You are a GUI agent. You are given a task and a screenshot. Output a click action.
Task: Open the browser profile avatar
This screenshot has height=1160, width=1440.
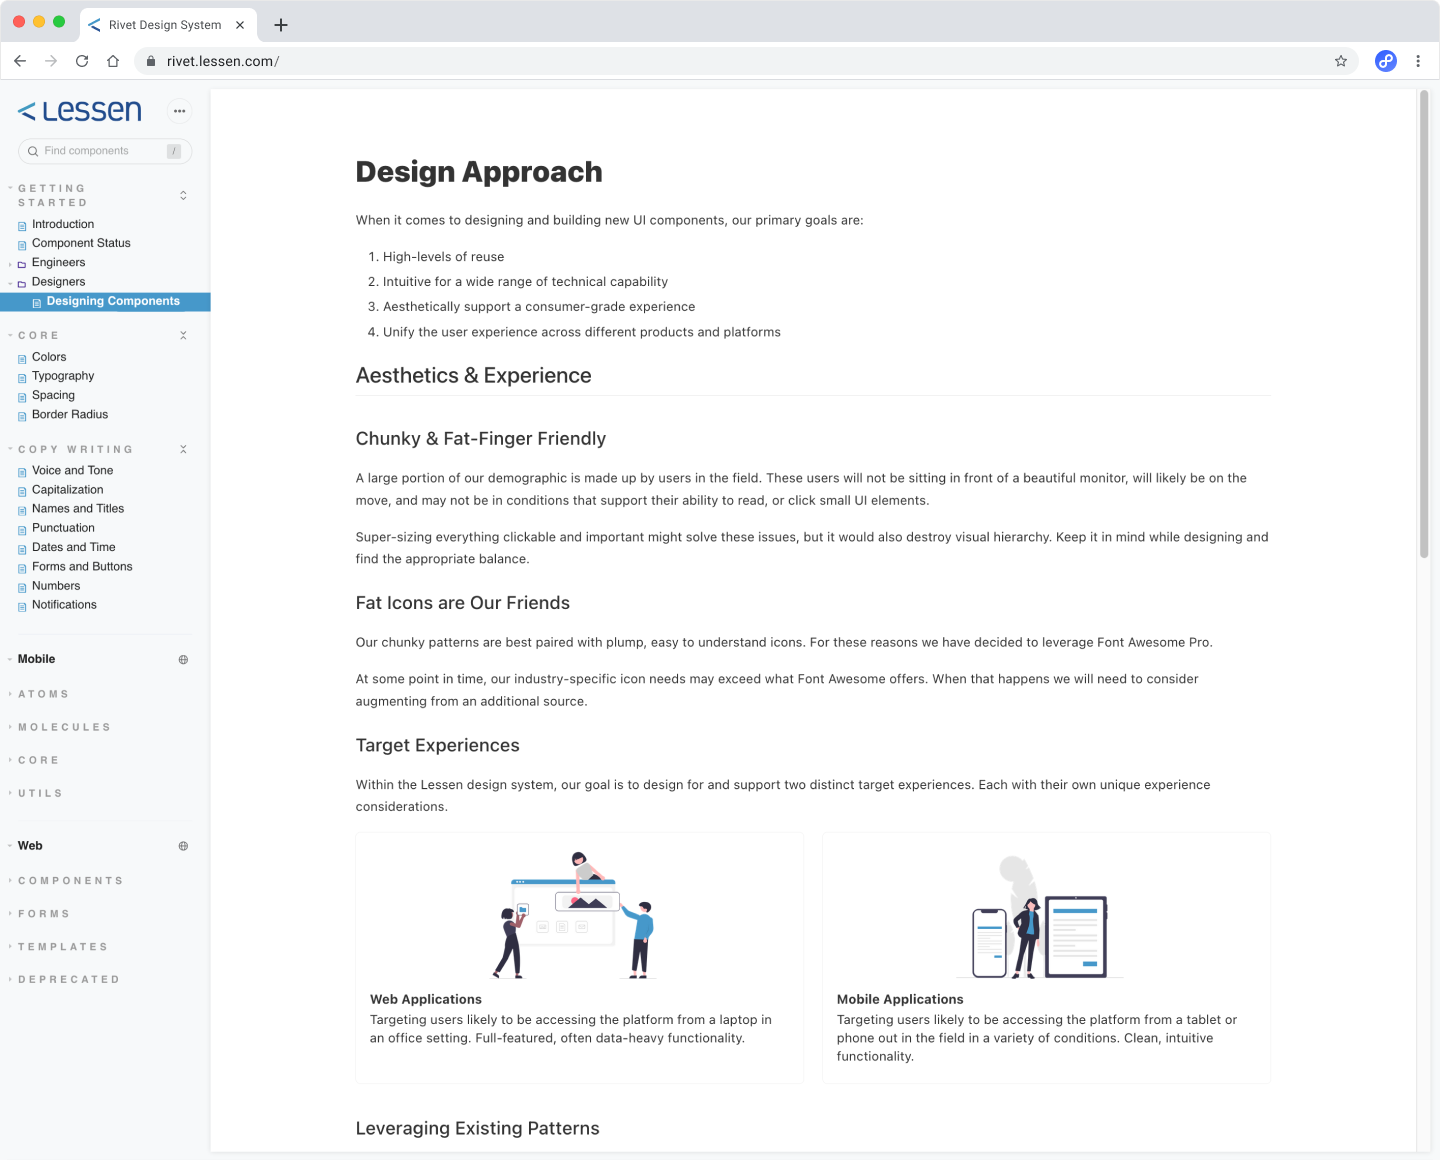coord(1385,61)
